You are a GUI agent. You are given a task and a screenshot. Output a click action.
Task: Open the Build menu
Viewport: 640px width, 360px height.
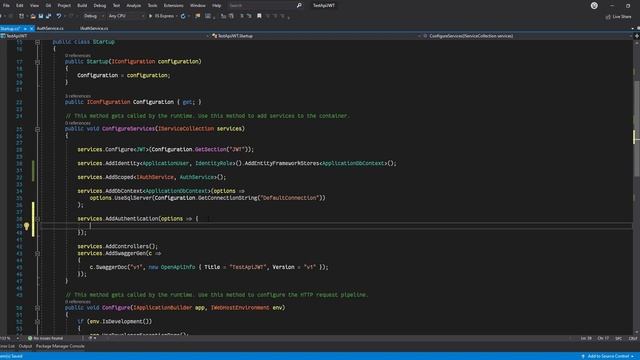point(82,5)
